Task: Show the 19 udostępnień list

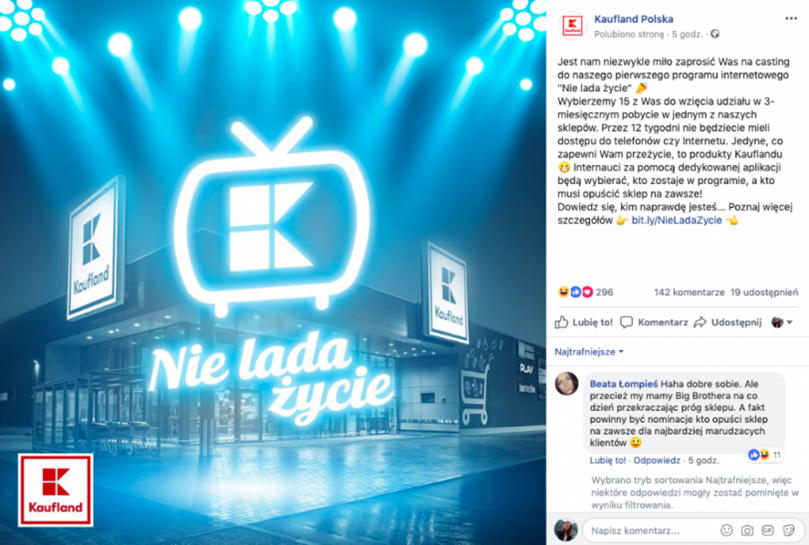Action: pos(764,292)
